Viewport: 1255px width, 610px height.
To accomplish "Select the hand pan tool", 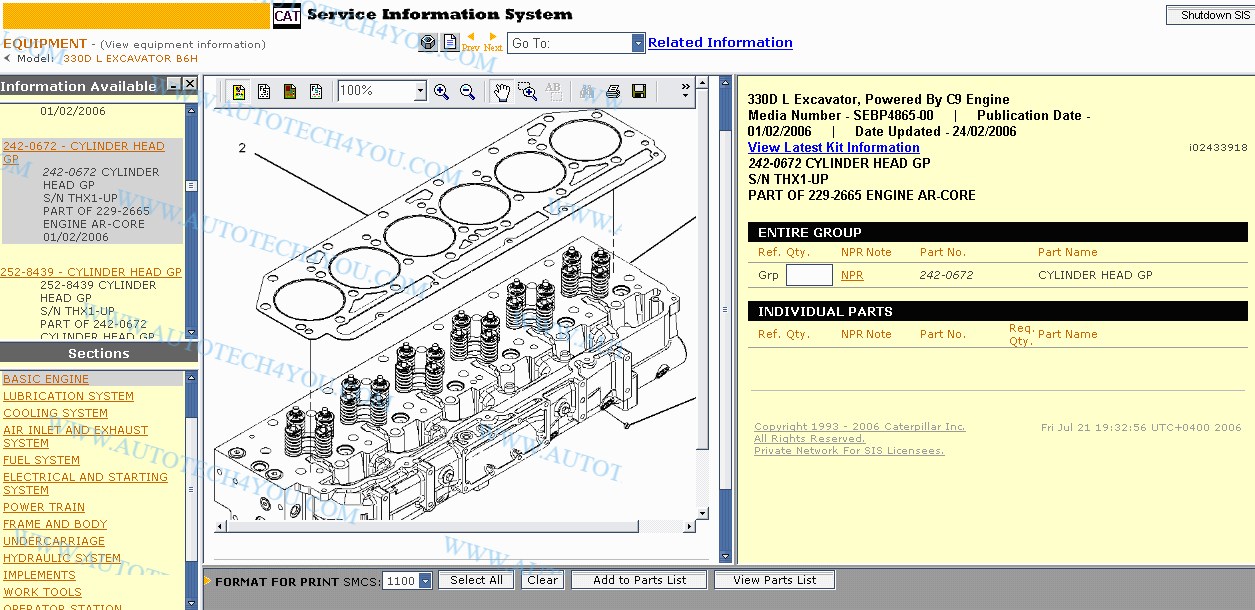I will pos(502,92).
